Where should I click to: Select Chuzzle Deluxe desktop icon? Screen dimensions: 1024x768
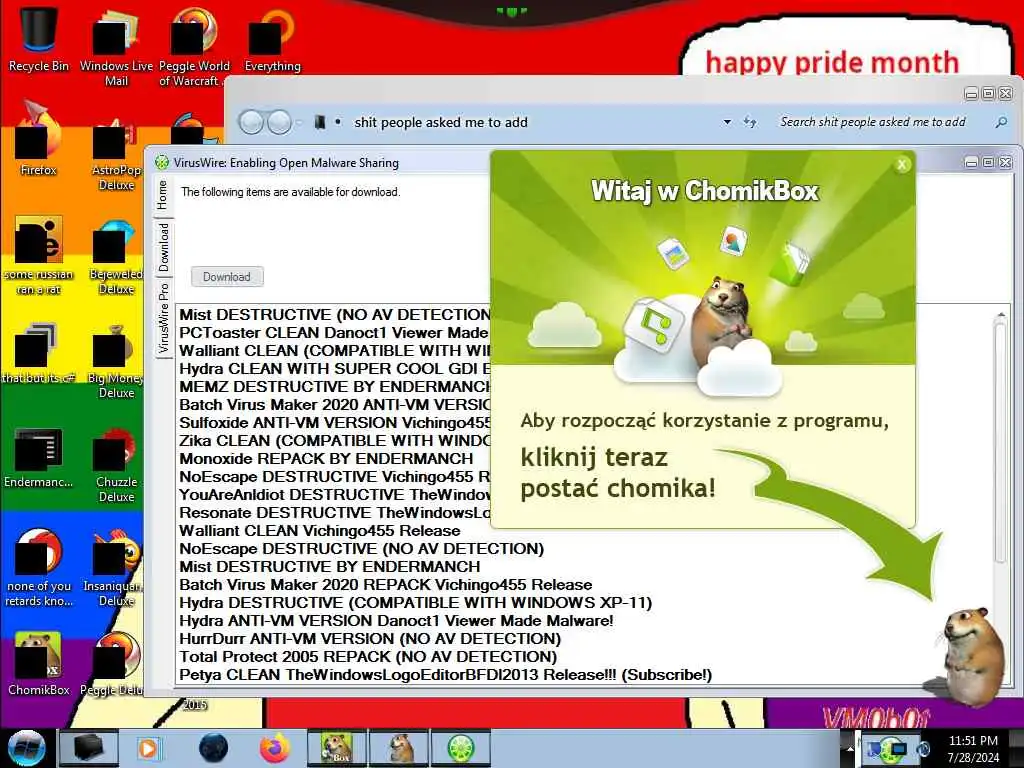click(x=116, y=465)
